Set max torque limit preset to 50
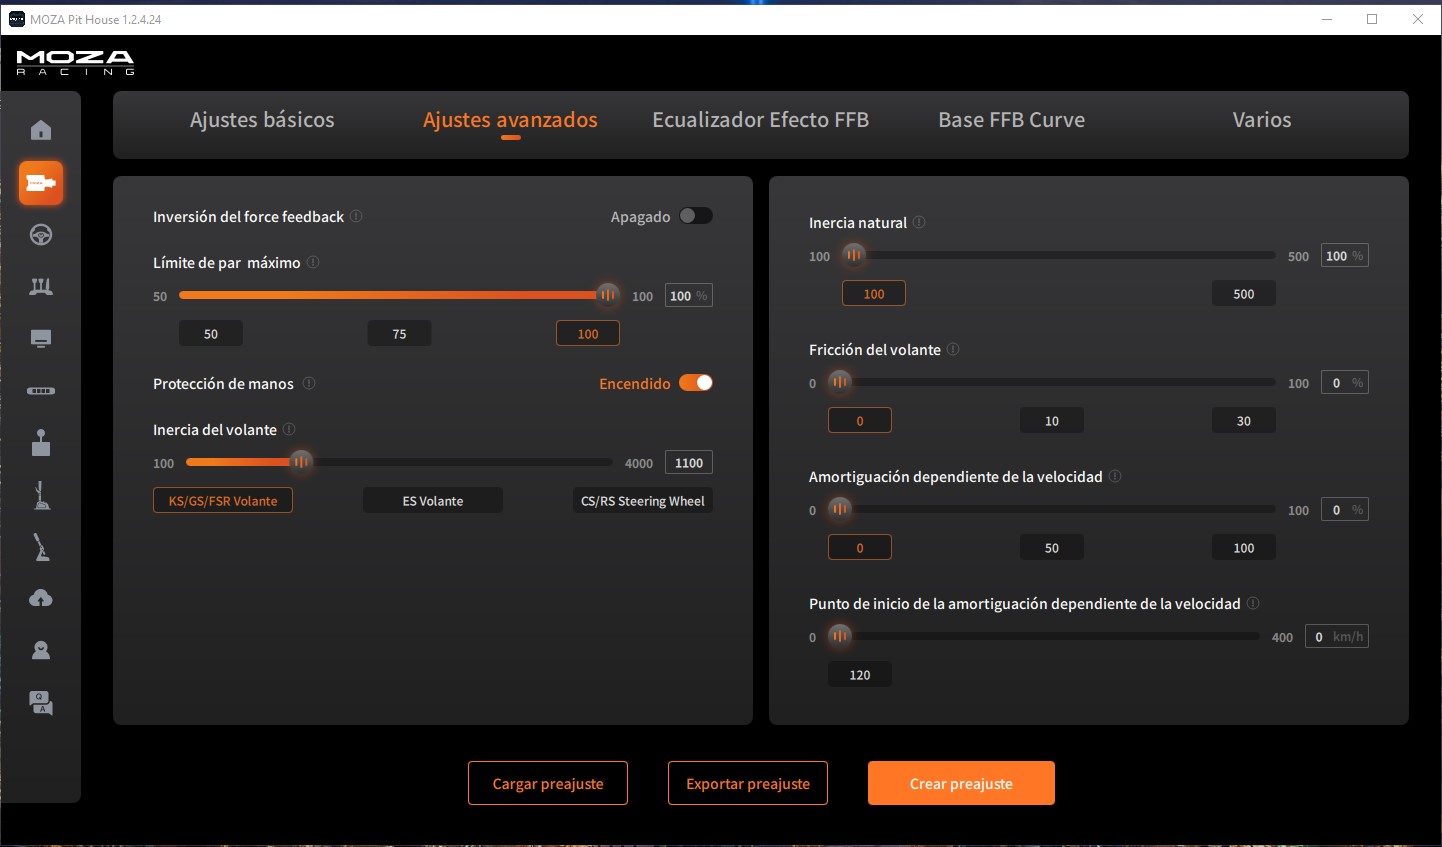Viewport: 1442px width, 847px height. pos(211,334)
